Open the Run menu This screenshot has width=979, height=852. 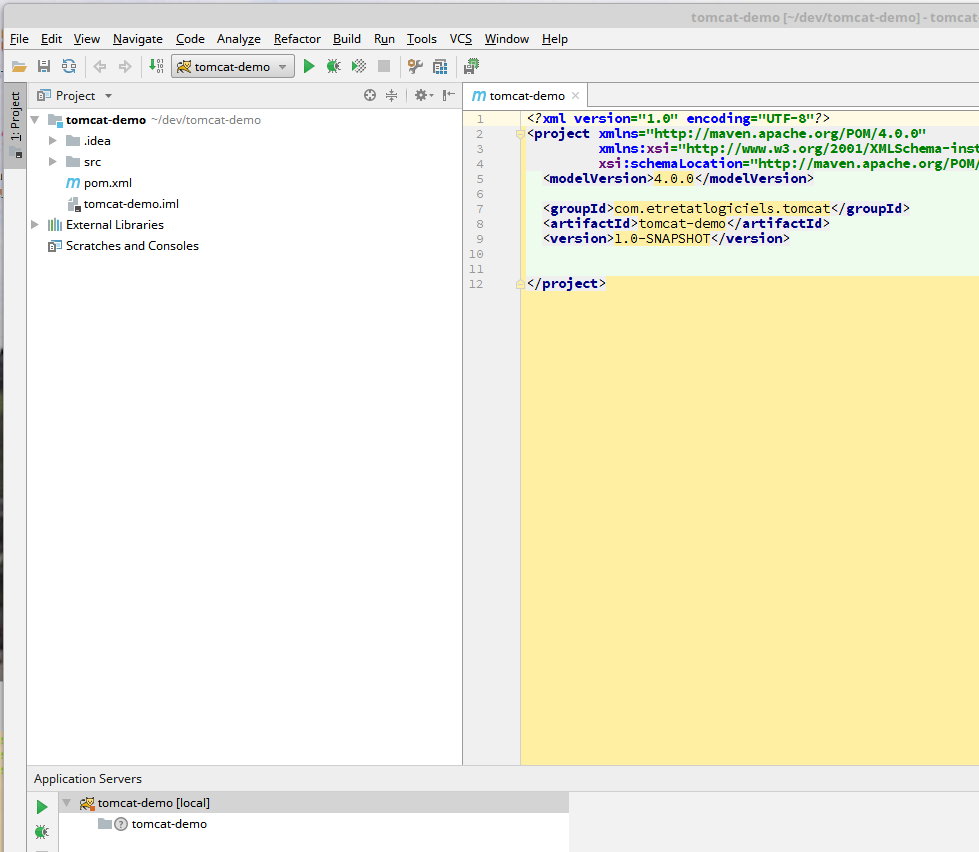[x=384, y=39]
